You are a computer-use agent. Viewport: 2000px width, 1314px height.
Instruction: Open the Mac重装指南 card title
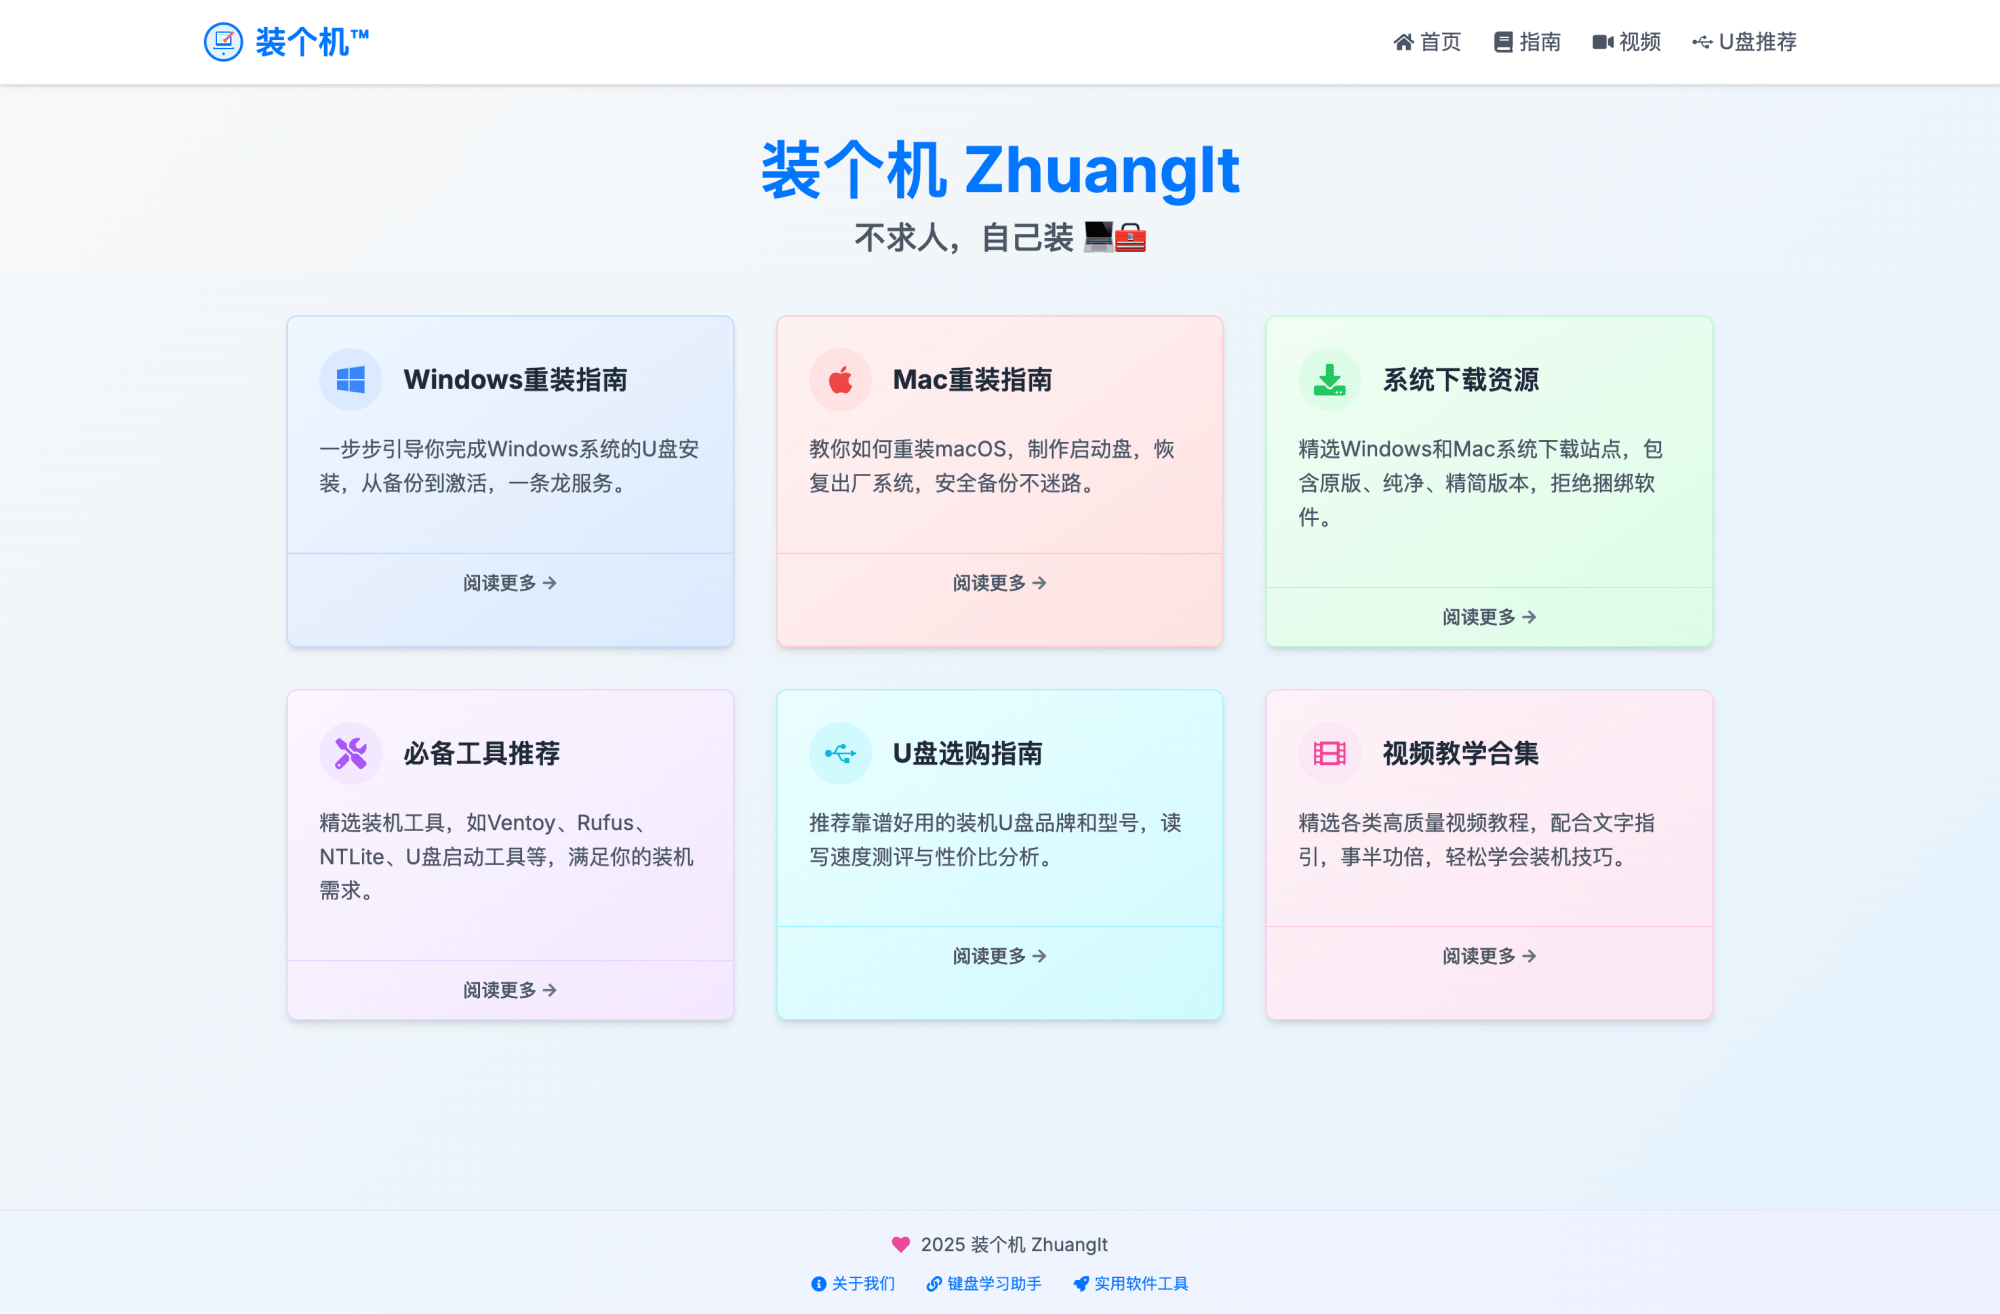972,380
